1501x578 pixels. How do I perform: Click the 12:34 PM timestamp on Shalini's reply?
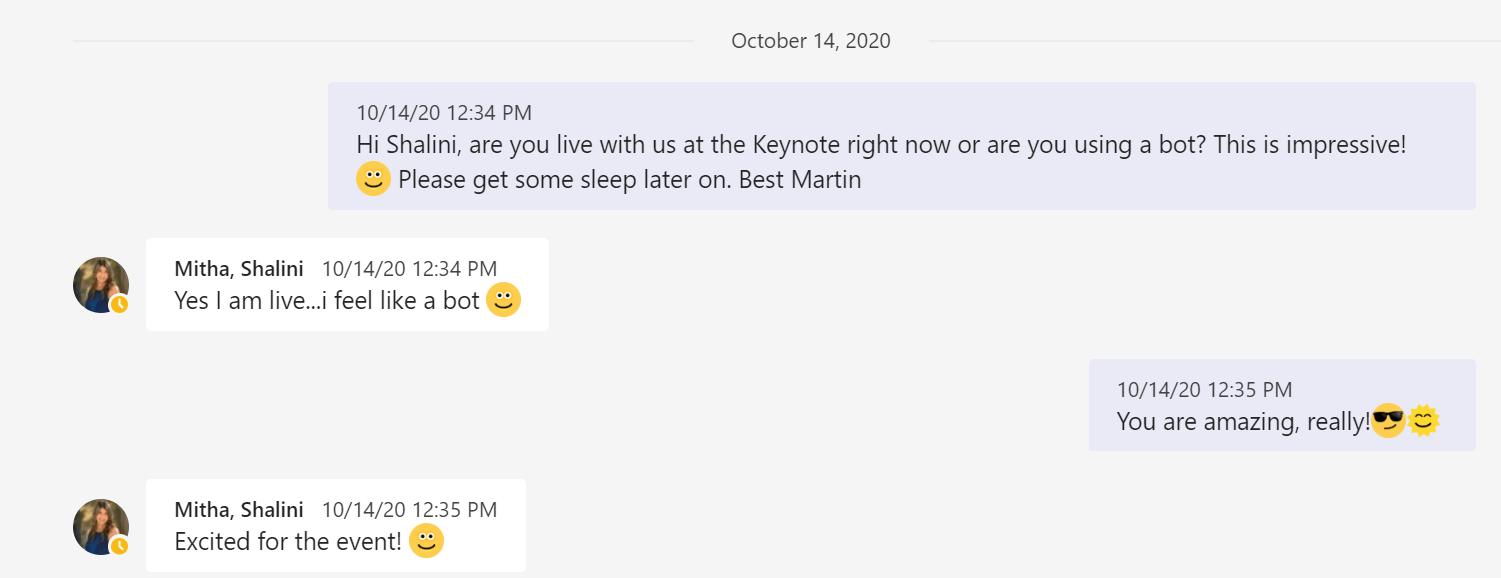[409, 268]
